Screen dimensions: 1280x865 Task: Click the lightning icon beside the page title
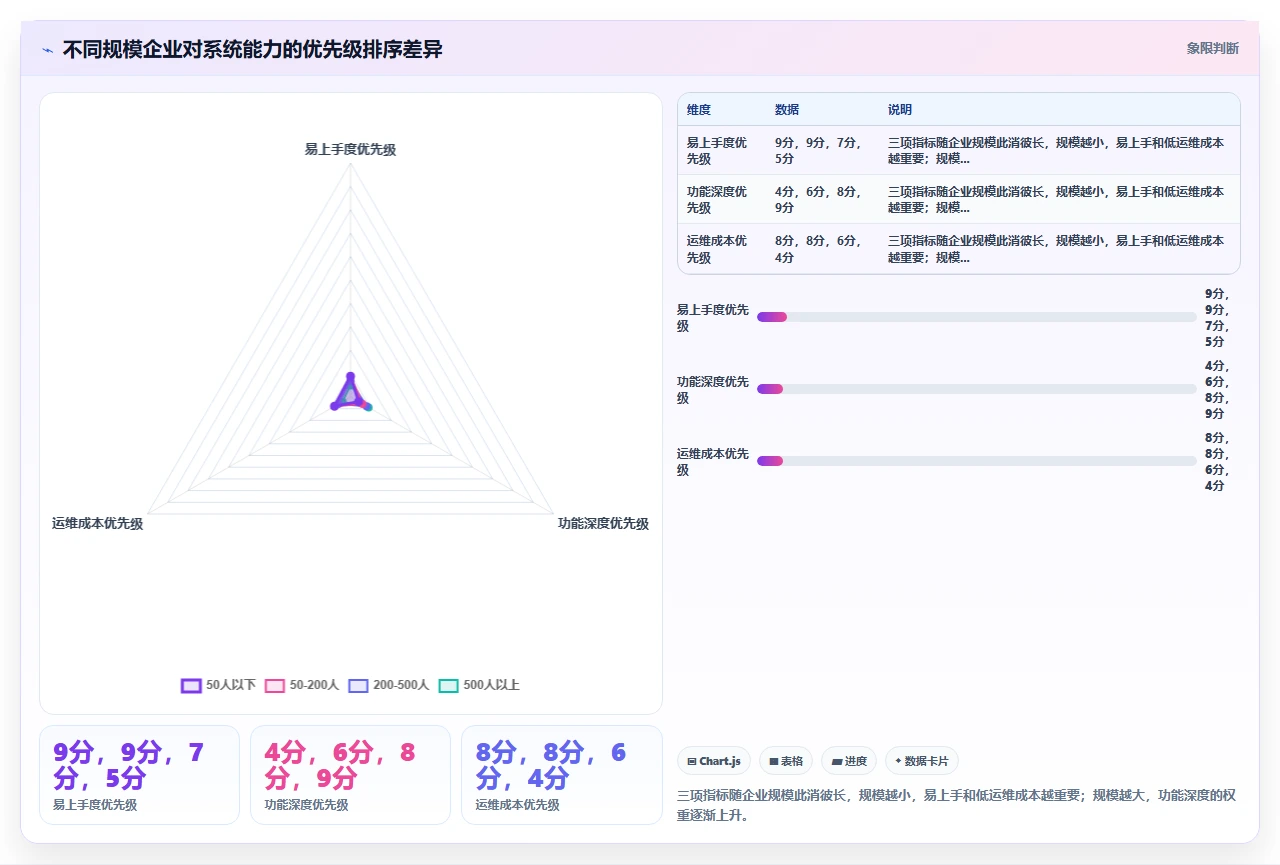pos(48,50)
